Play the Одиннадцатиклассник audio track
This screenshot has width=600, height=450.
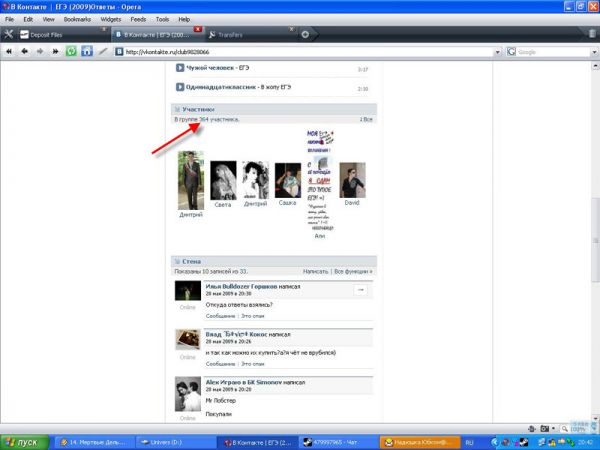pos(180,89)
